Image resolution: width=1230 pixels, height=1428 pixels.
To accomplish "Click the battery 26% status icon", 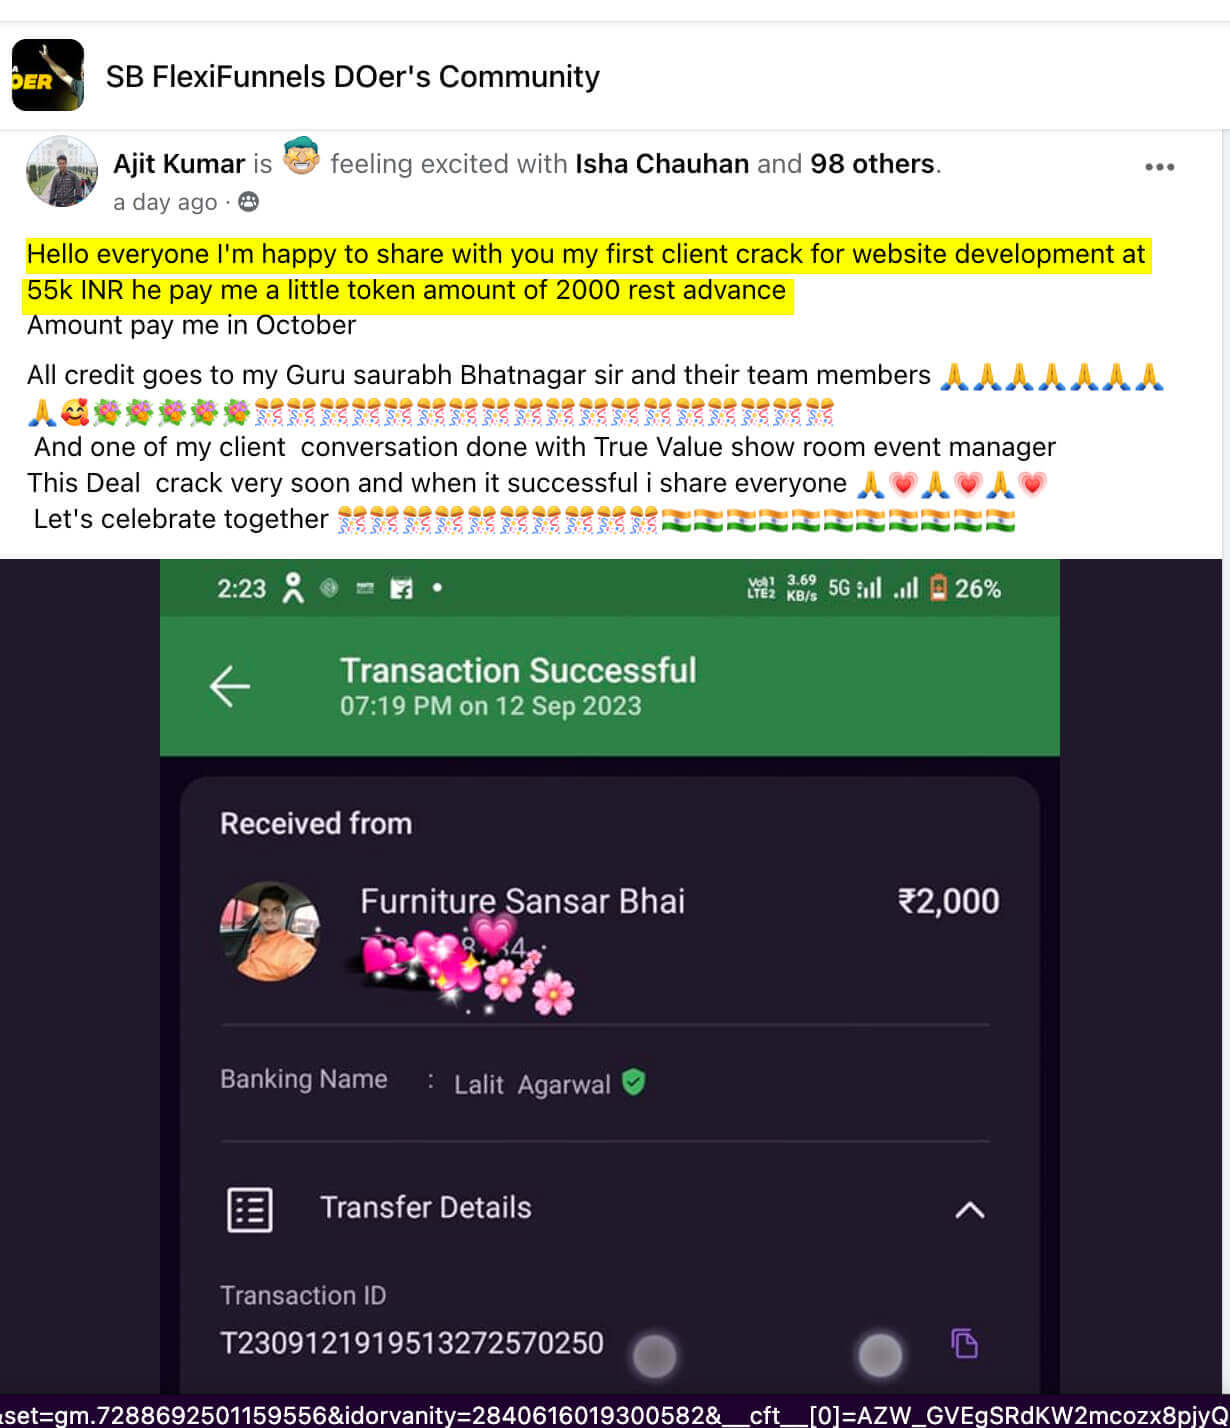I will pos(938,588).
